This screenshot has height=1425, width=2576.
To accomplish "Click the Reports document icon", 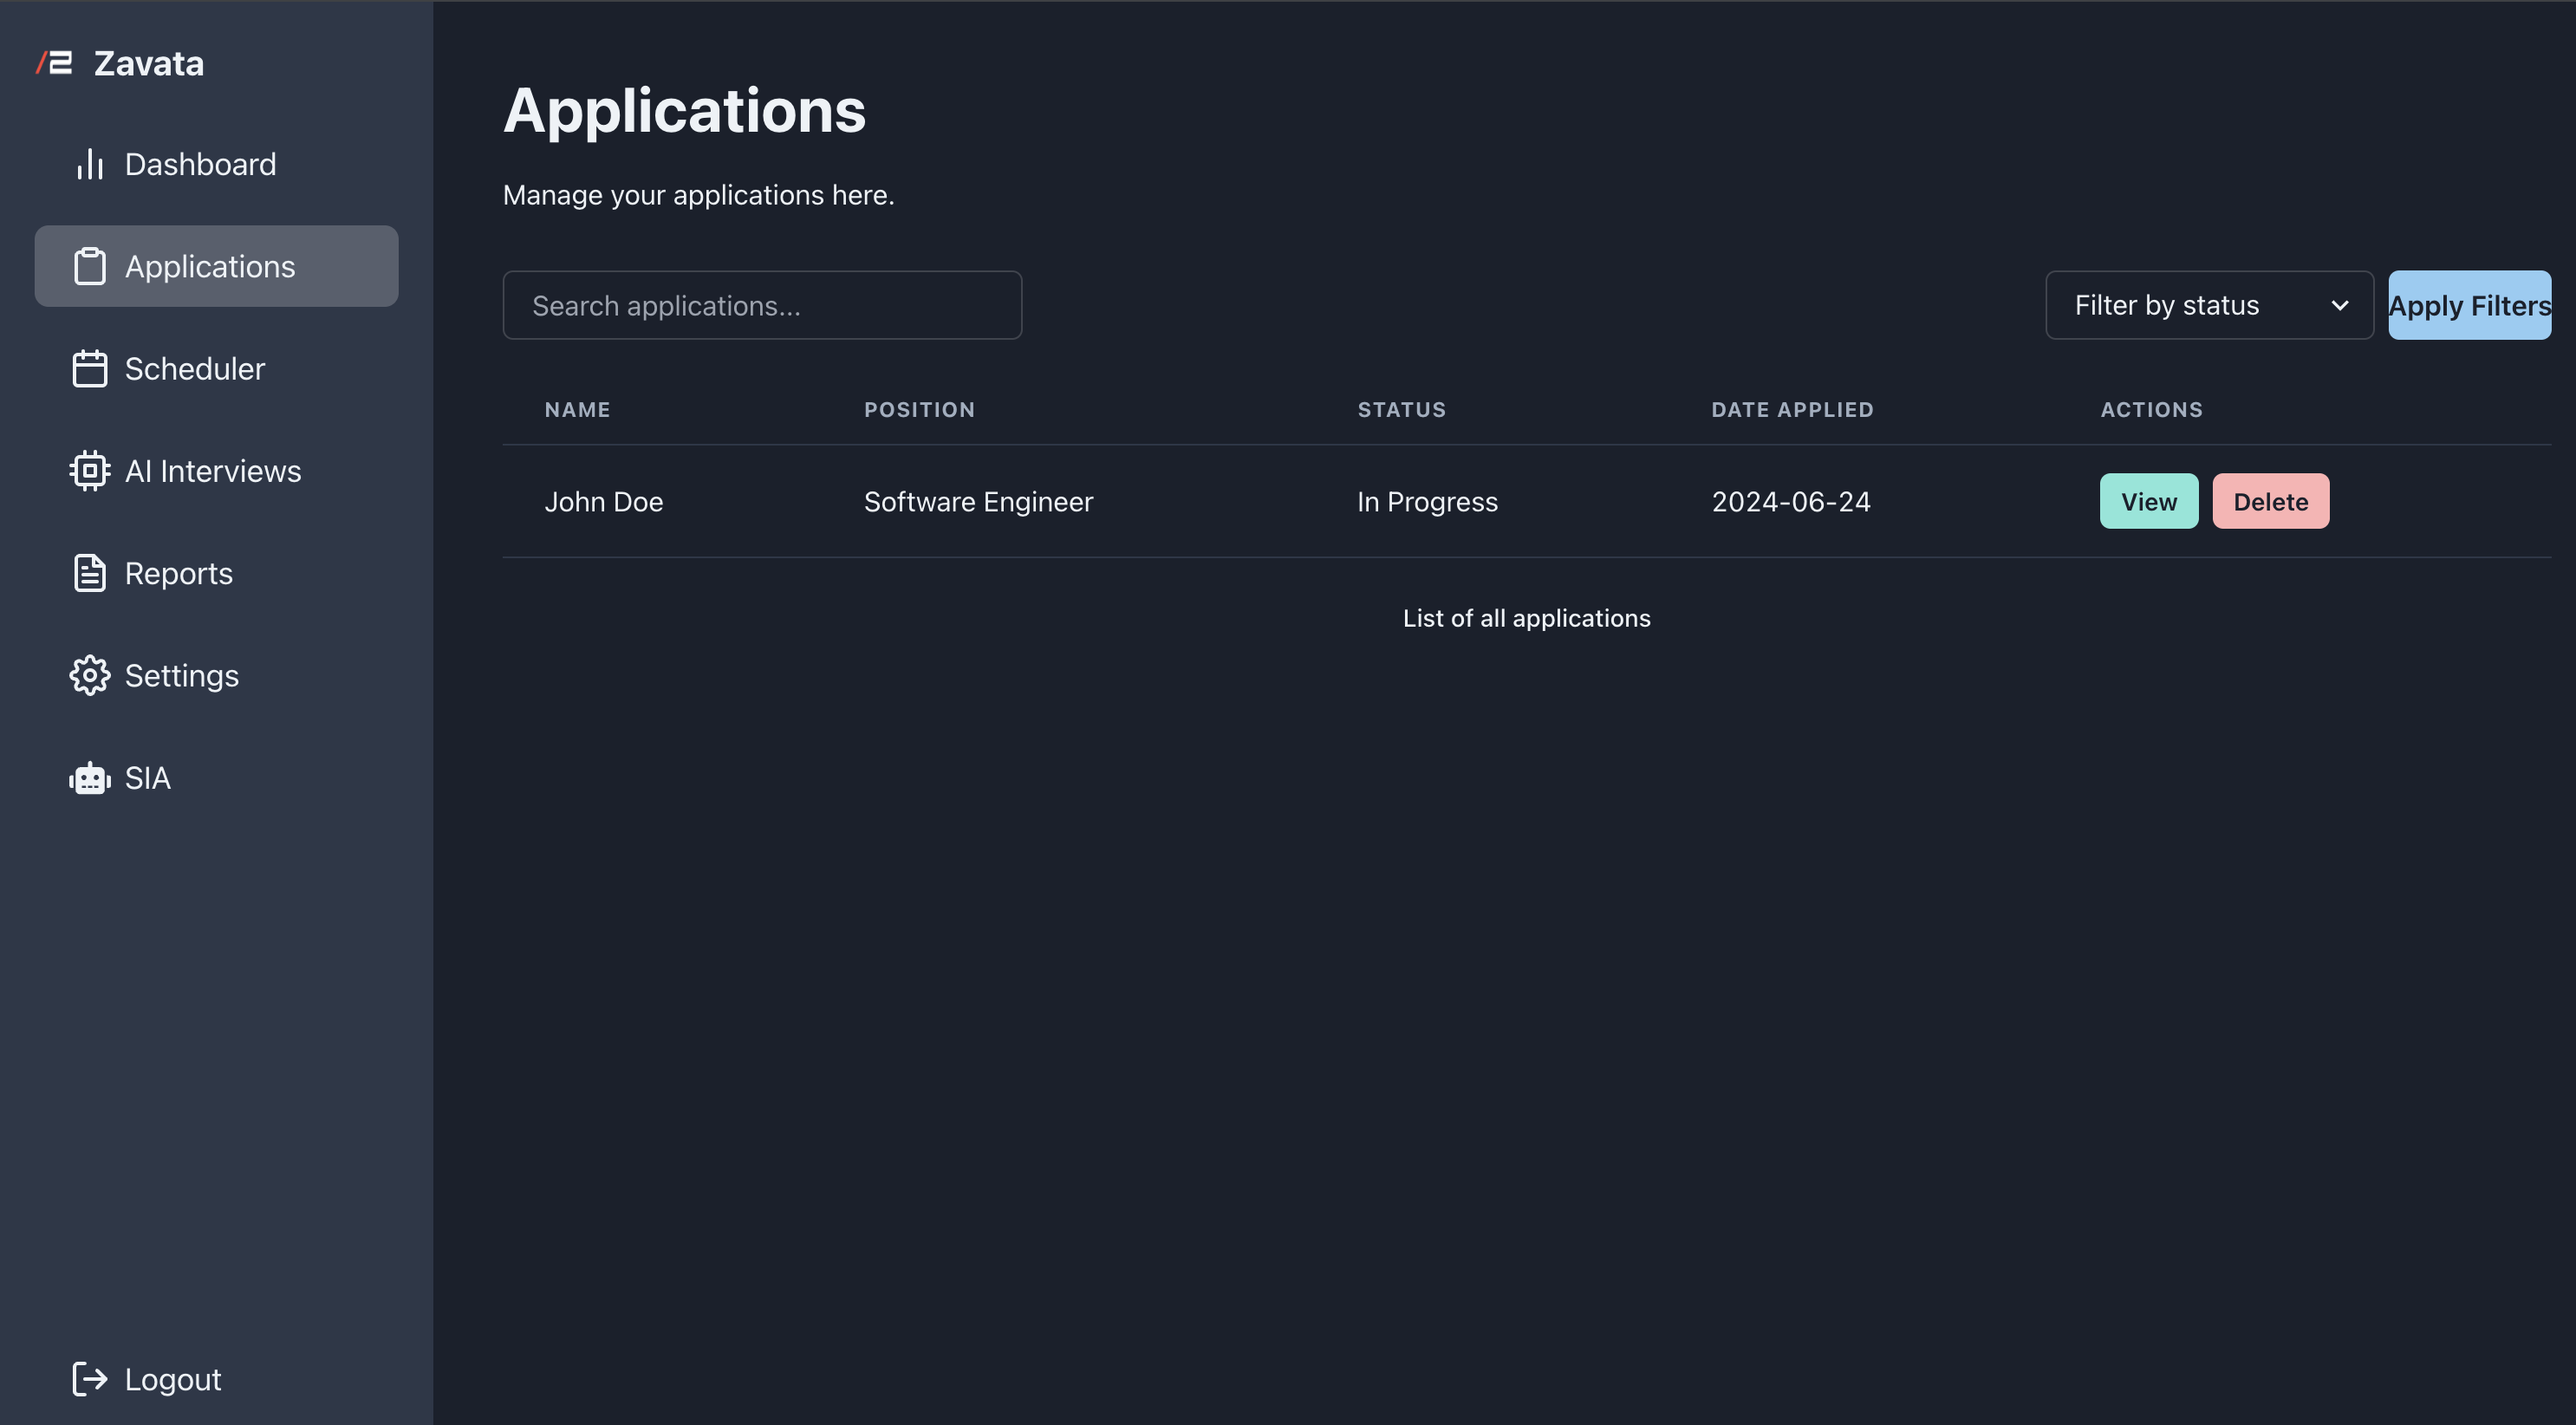I will point(89,573).
